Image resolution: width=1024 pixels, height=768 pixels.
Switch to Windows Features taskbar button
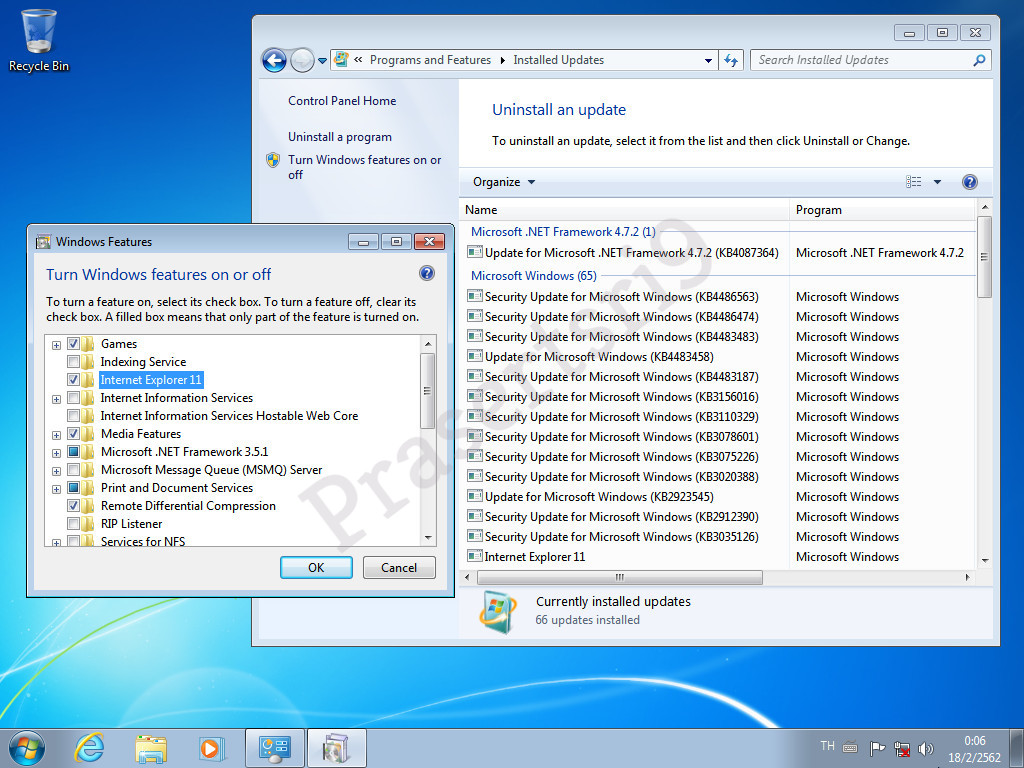click(x=336, y=748)
